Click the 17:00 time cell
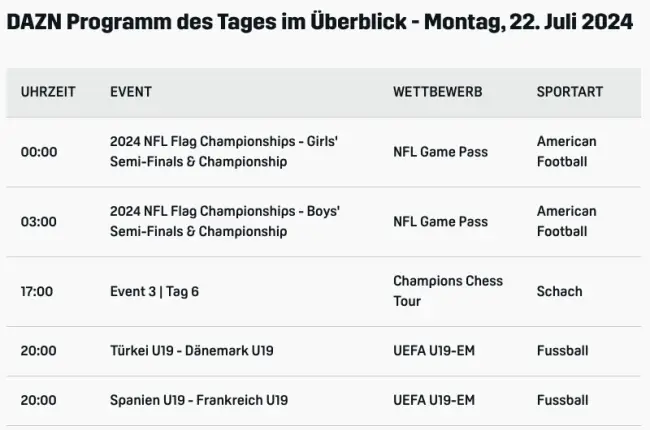 (37, 291)
